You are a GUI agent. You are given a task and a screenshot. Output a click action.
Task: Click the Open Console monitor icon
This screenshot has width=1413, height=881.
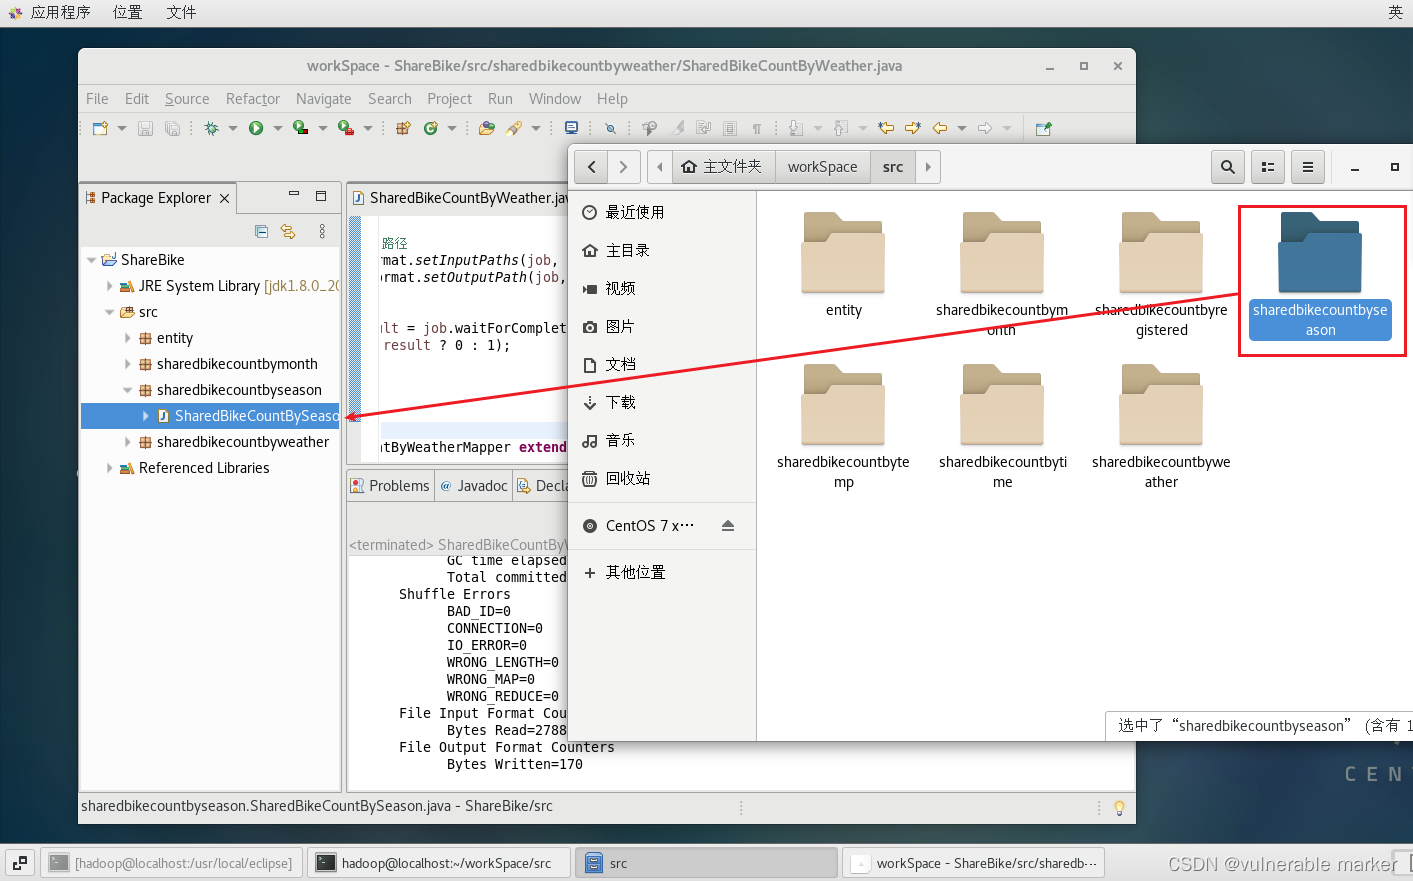pyautogui.click(x=571, y=128)
